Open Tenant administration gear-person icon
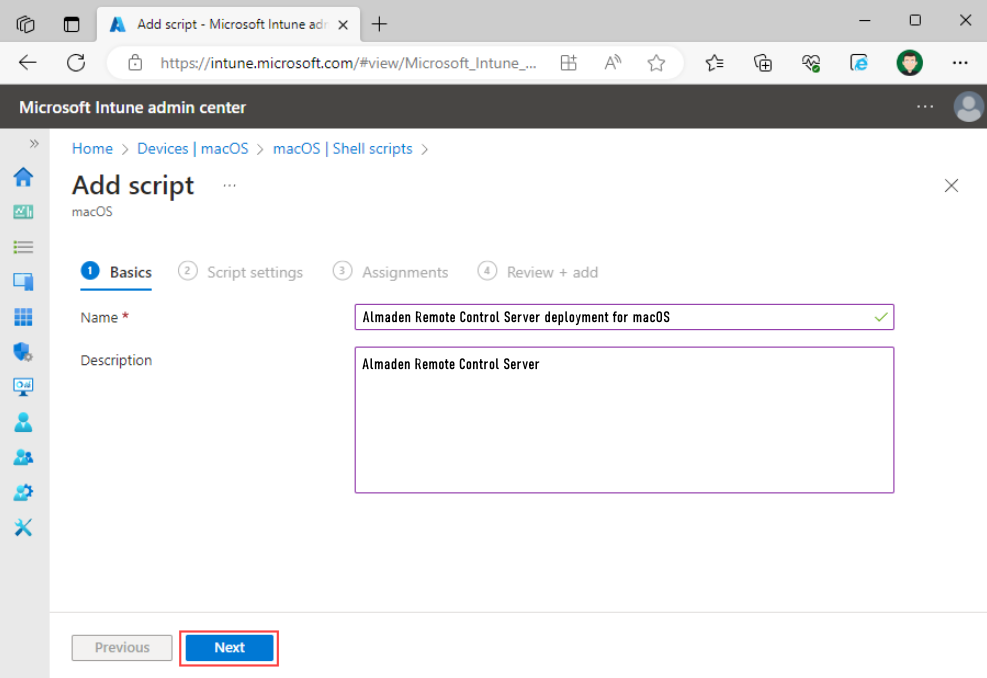Image resolution: width=987 pixels, height=678 pixels. click(23, 492)
